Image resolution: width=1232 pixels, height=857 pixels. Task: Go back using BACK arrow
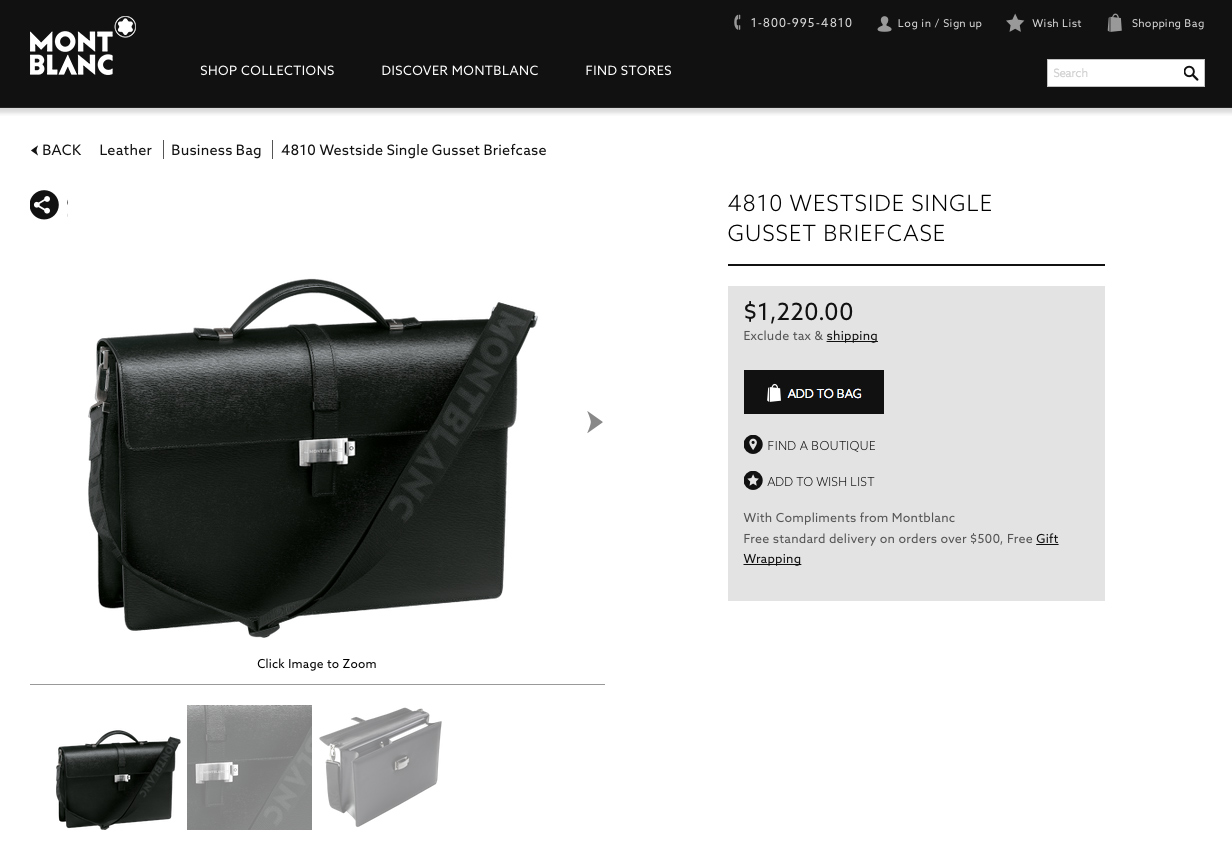(x=56, y=150)
